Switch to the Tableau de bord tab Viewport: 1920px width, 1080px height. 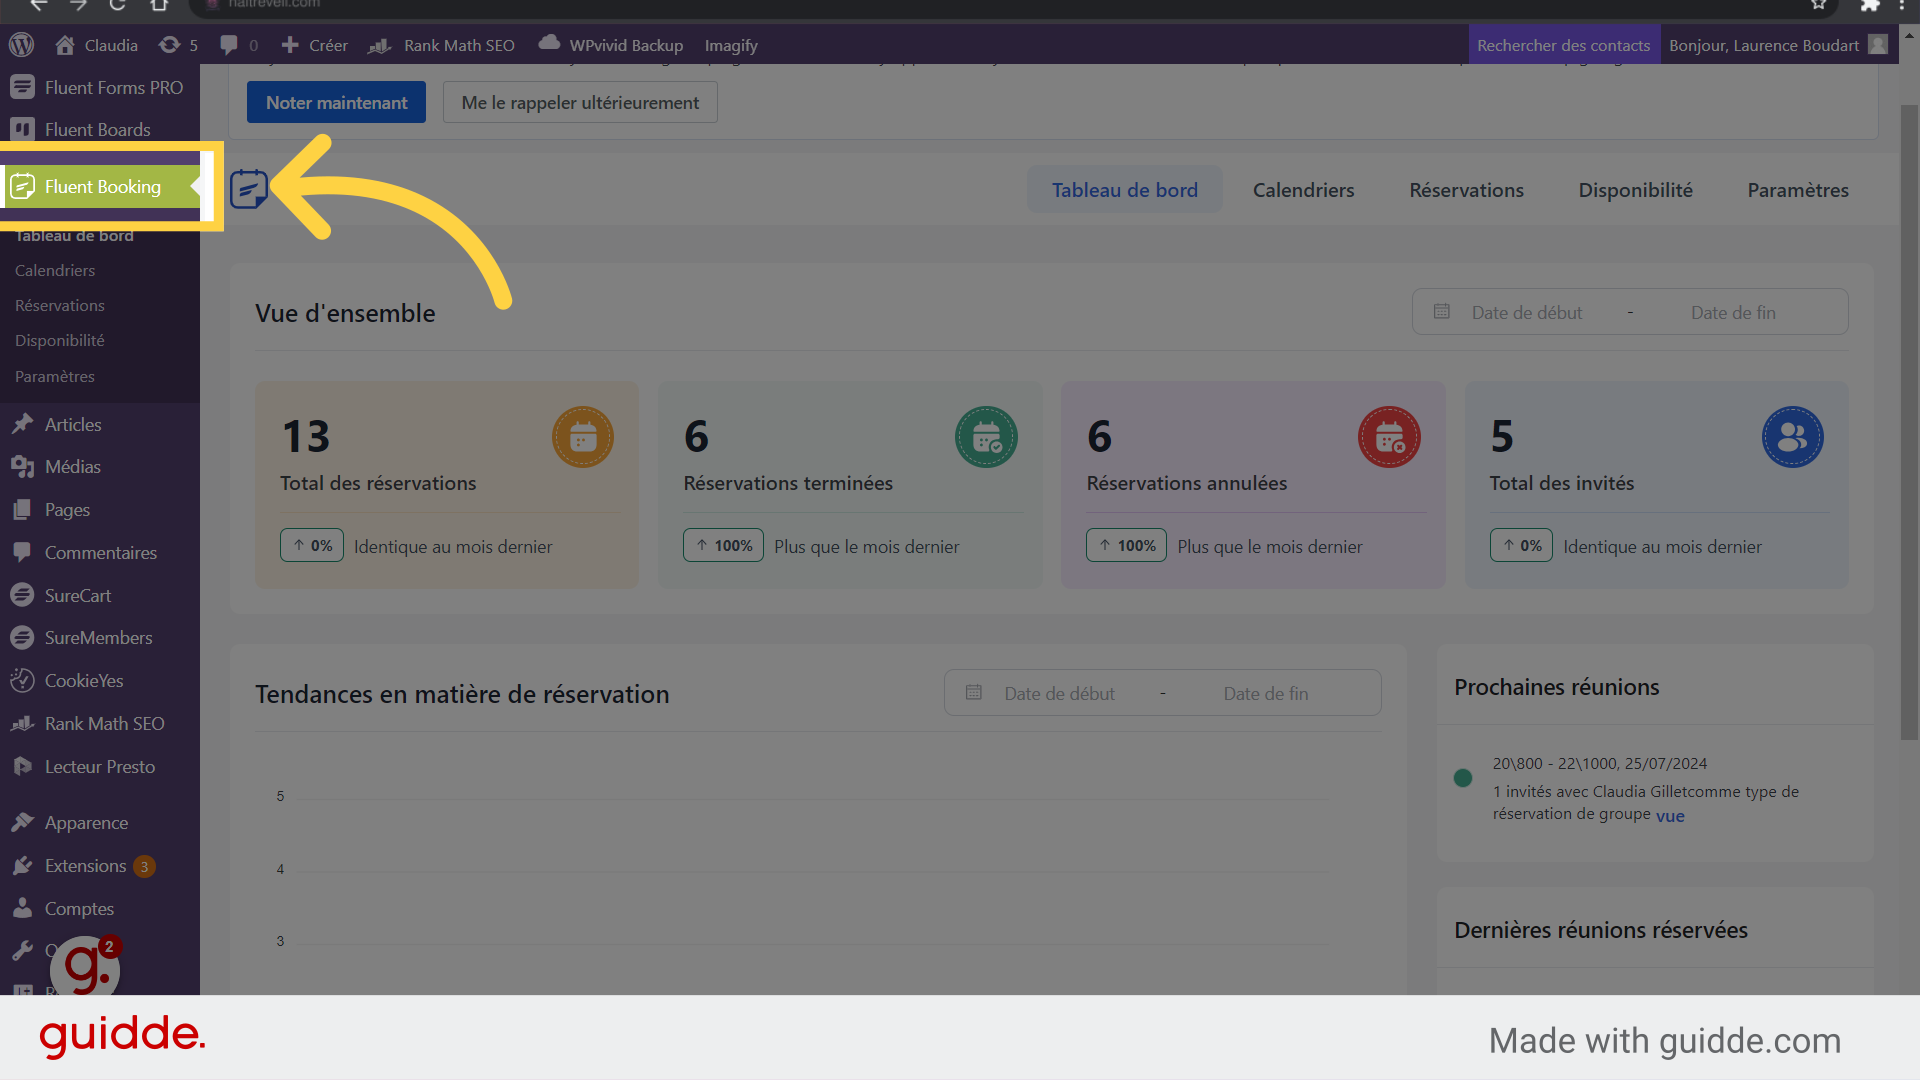pos(1124,190)
